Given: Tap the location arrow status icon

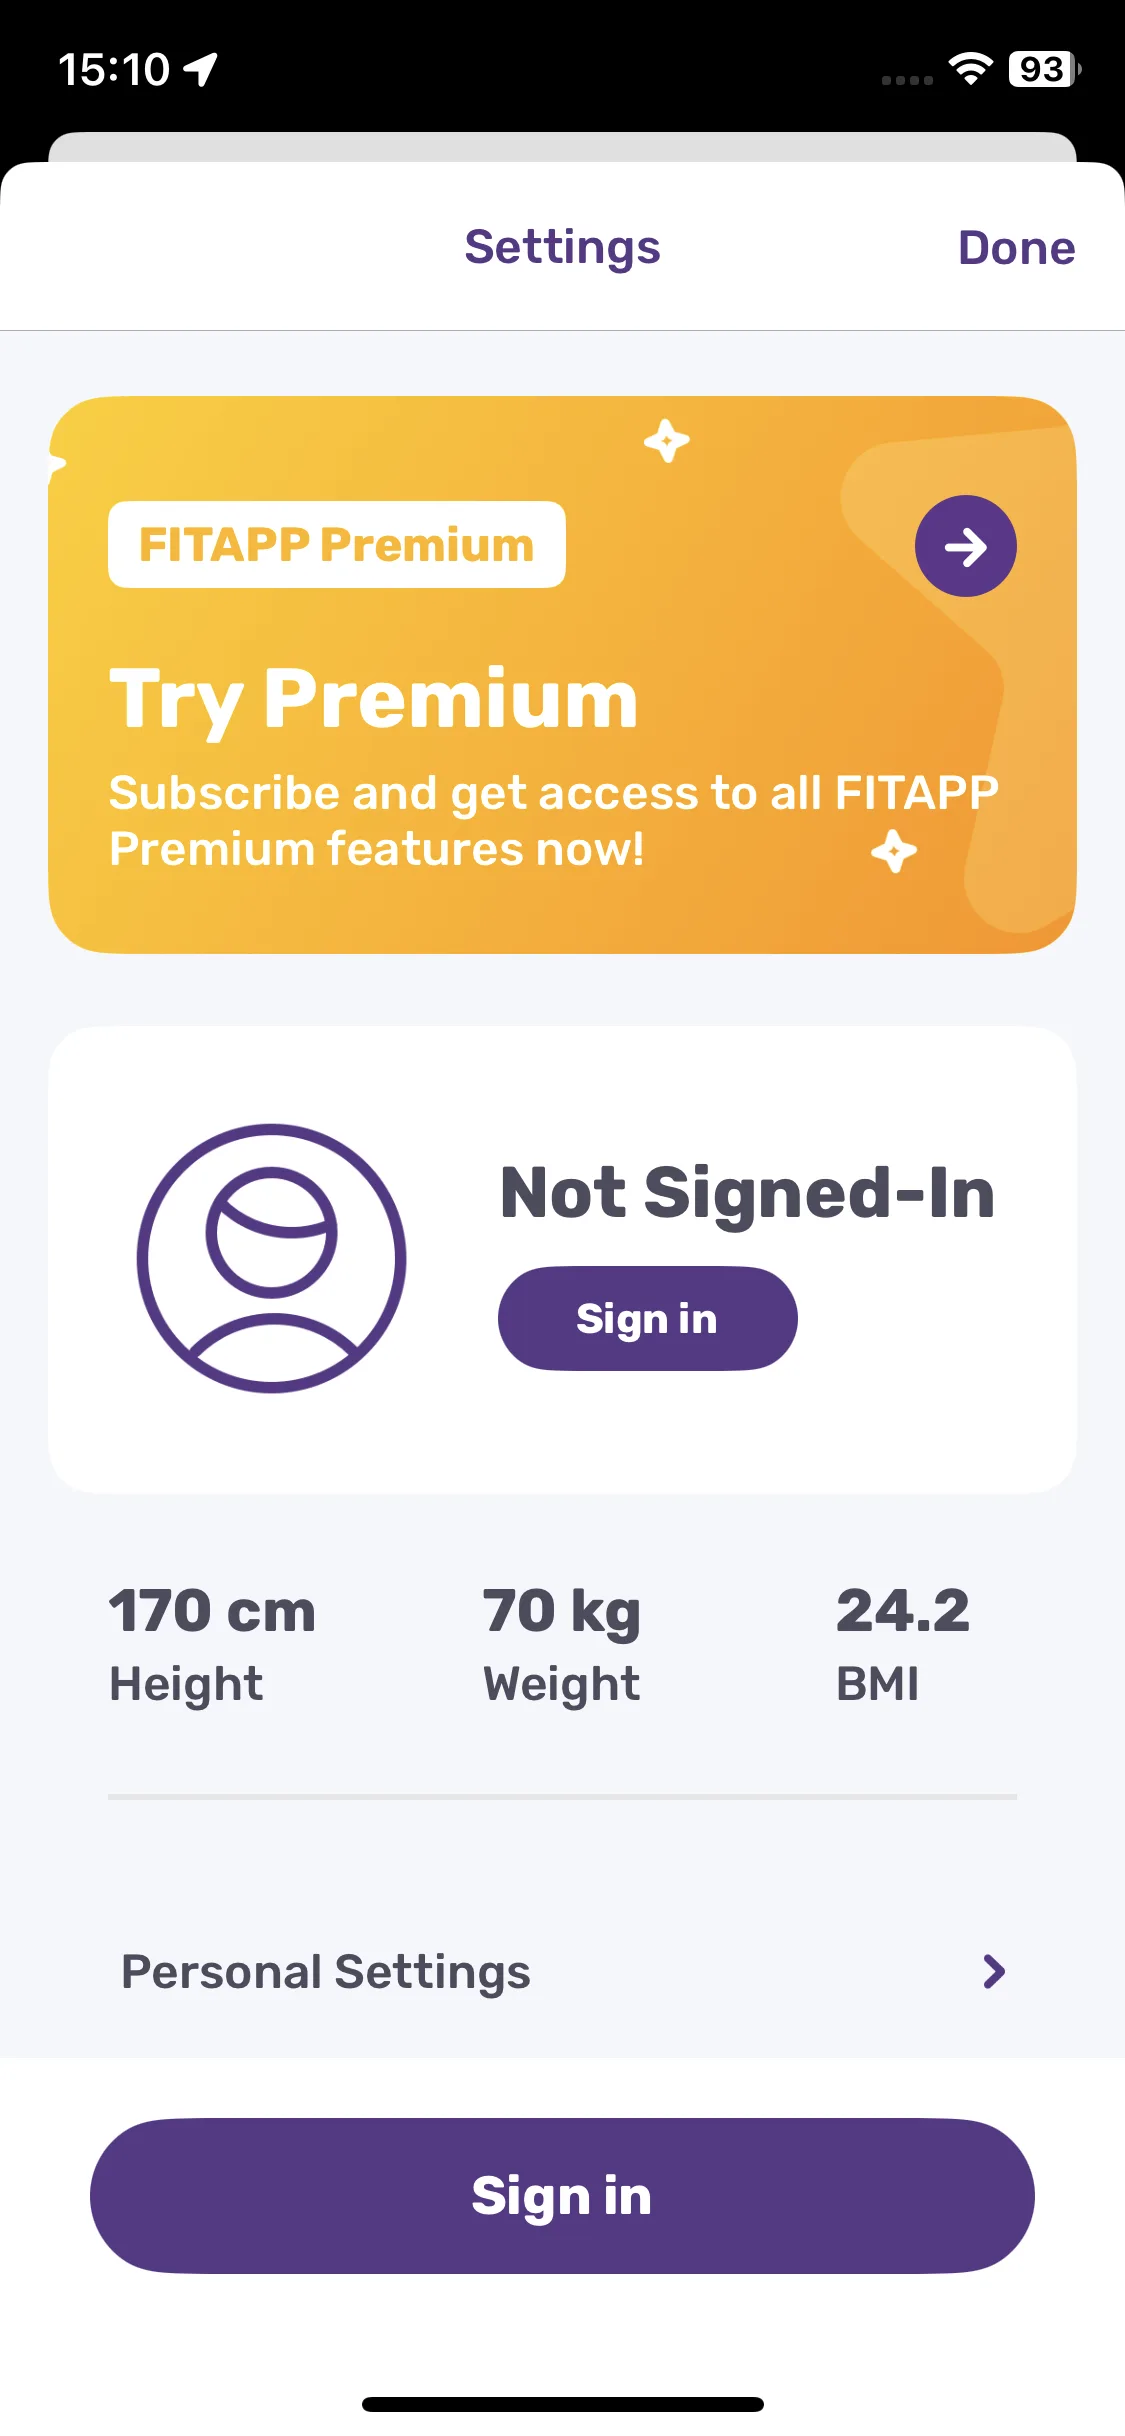Looking at the screenshot, I should point(201,69).
